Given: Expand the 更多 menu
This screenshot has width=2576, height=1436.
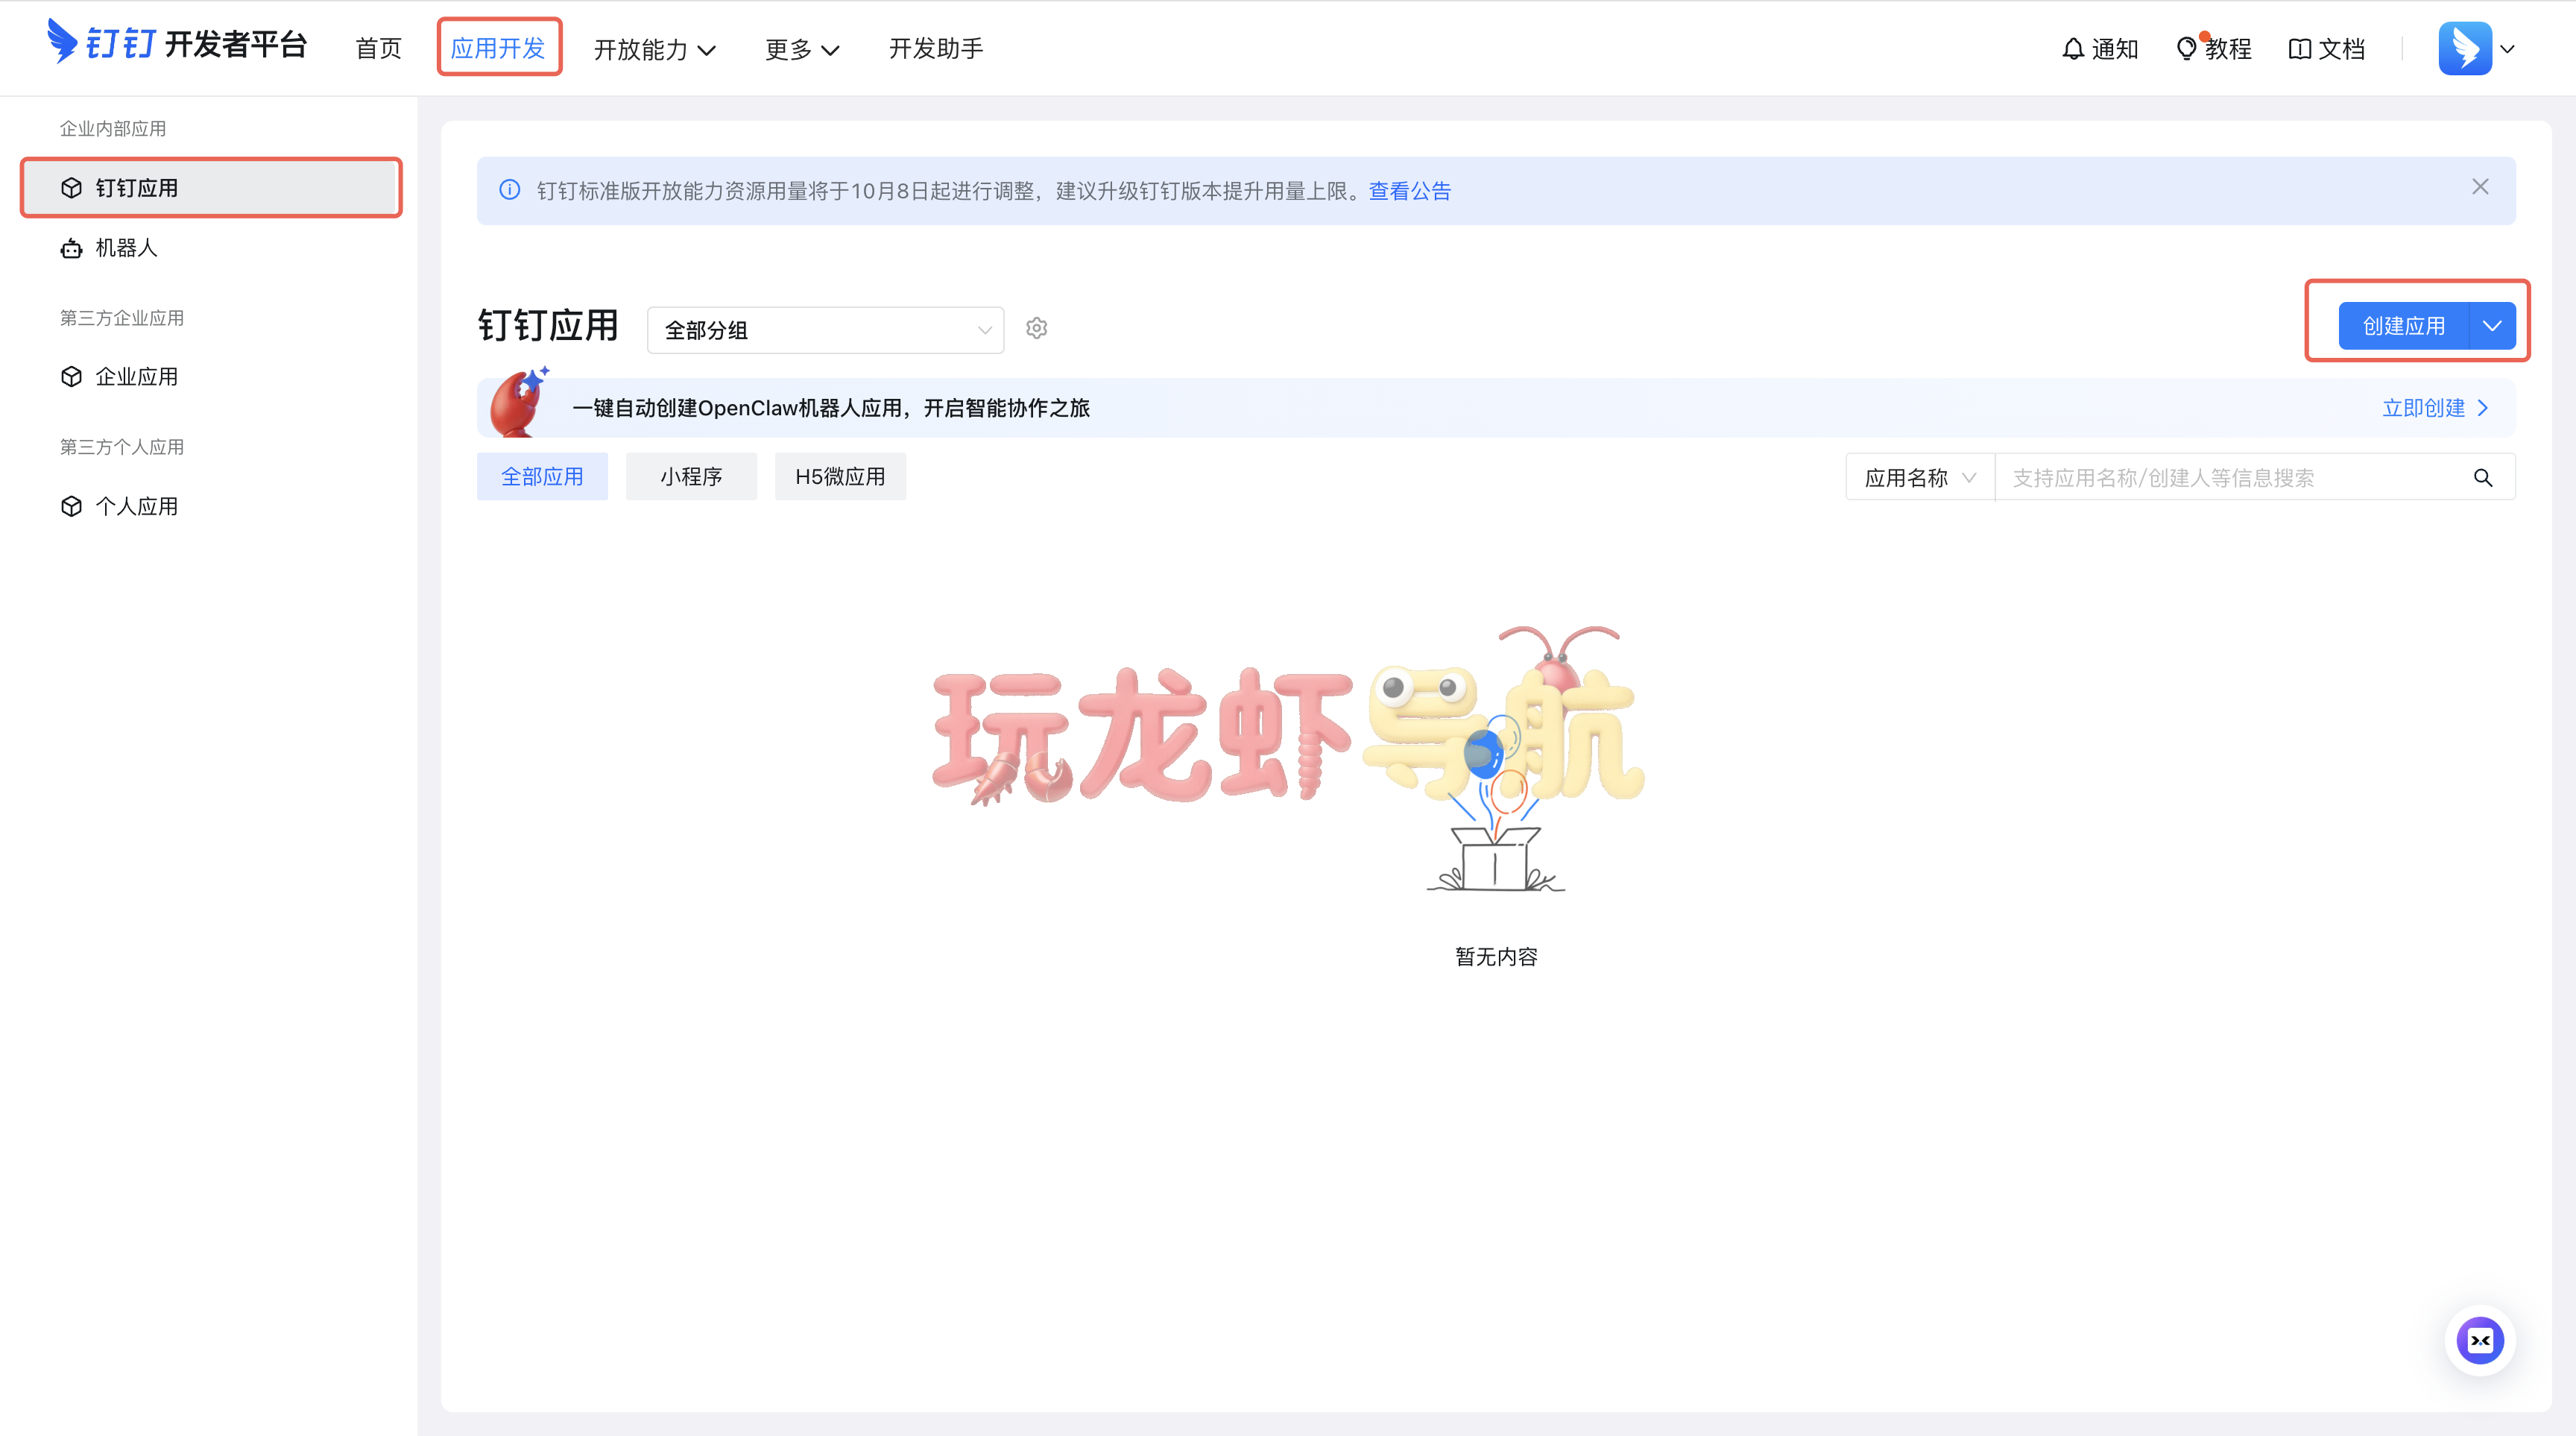Looking at the screenshot, I should [x=802, y=49].
